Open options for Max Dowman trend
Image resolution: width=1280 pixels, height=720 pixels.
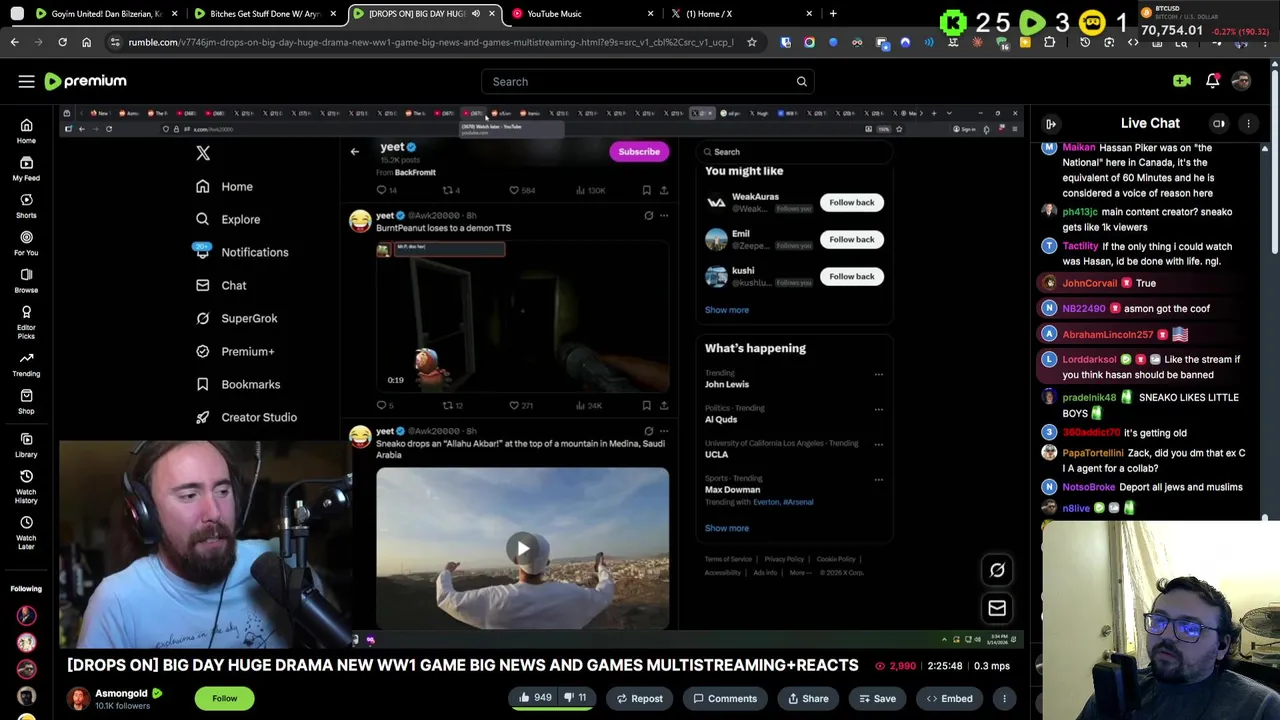click(879, 479)
